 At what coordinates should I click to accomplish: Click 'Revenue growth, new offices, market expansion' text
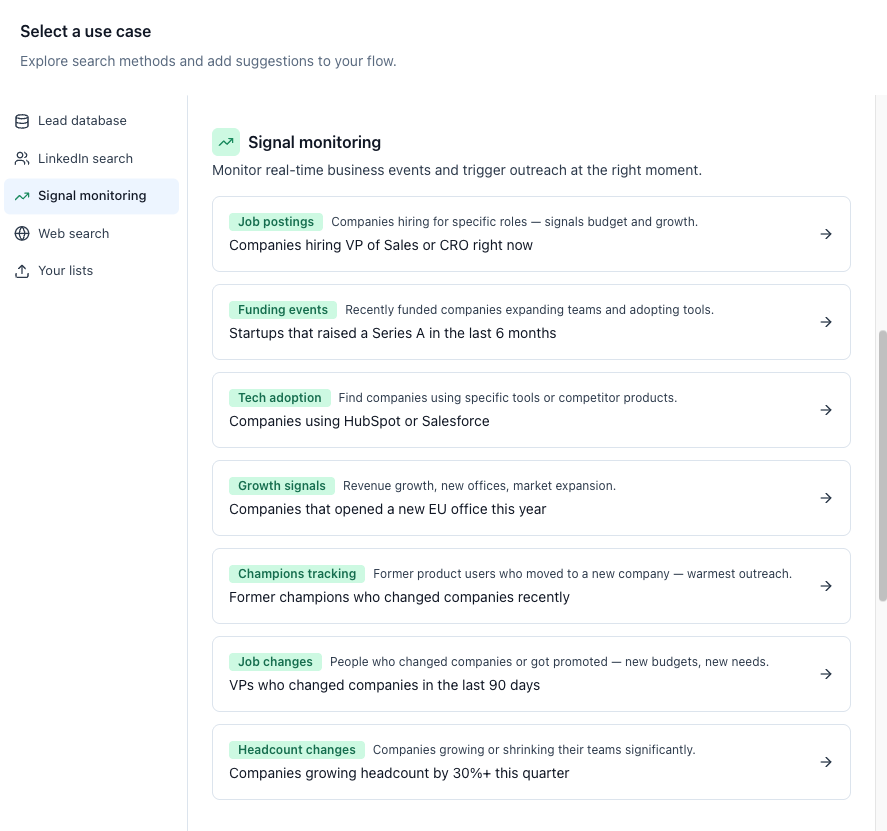pos(479,486)
